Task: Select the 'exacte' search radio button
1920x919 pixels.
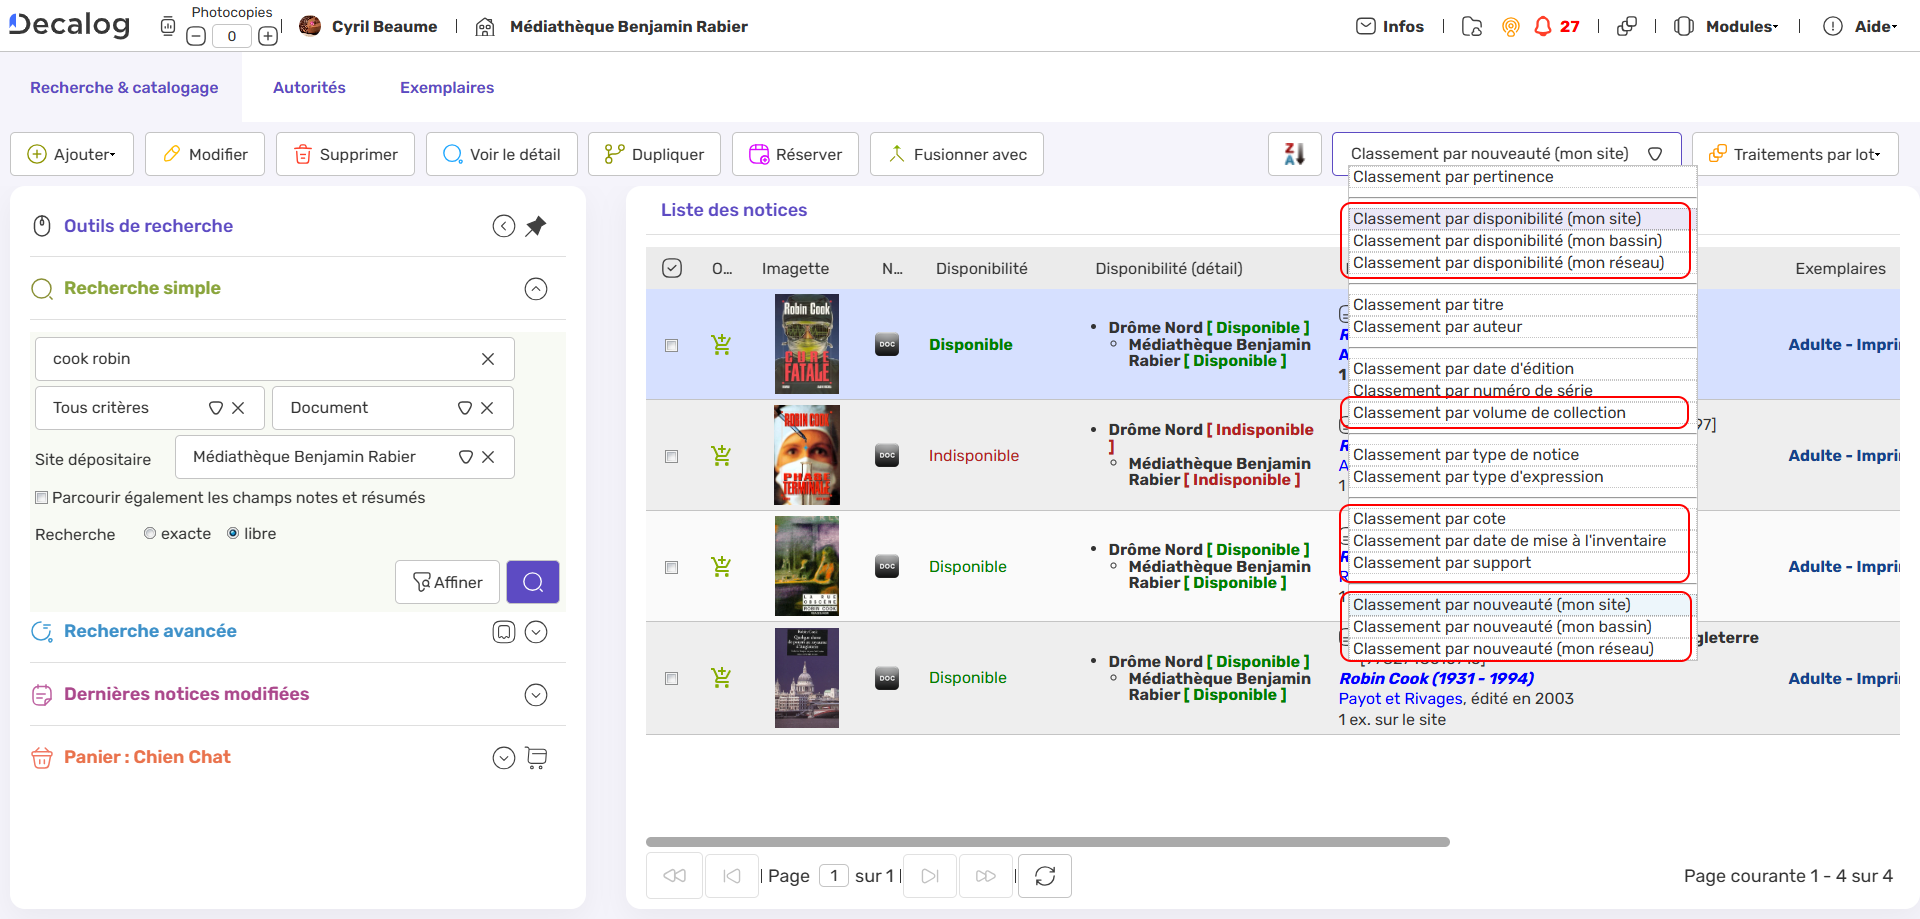Action: click(x=150, y=533)
